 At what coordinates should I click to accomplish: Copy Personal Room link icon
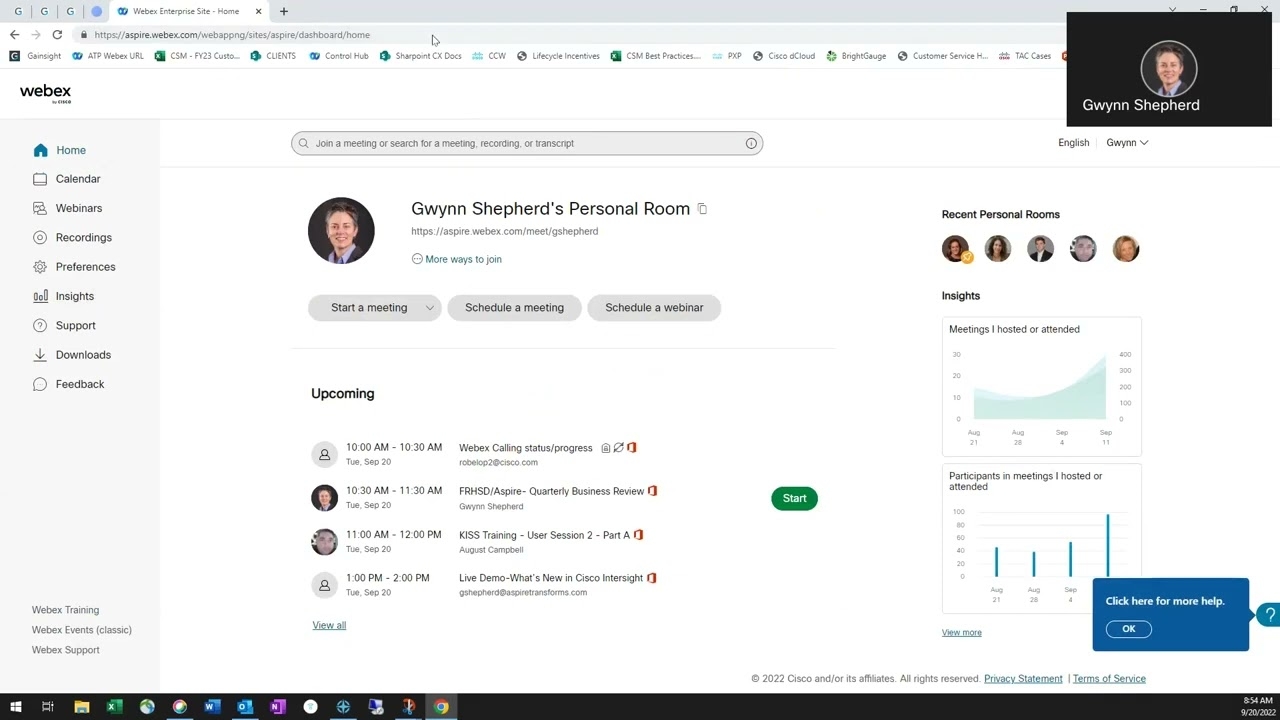tap(702, 209)
